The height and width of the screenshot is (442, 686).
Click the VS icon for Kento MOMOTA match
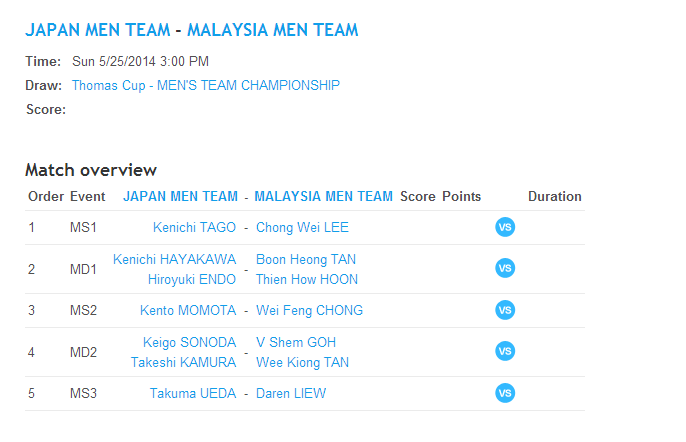(505, 310)
